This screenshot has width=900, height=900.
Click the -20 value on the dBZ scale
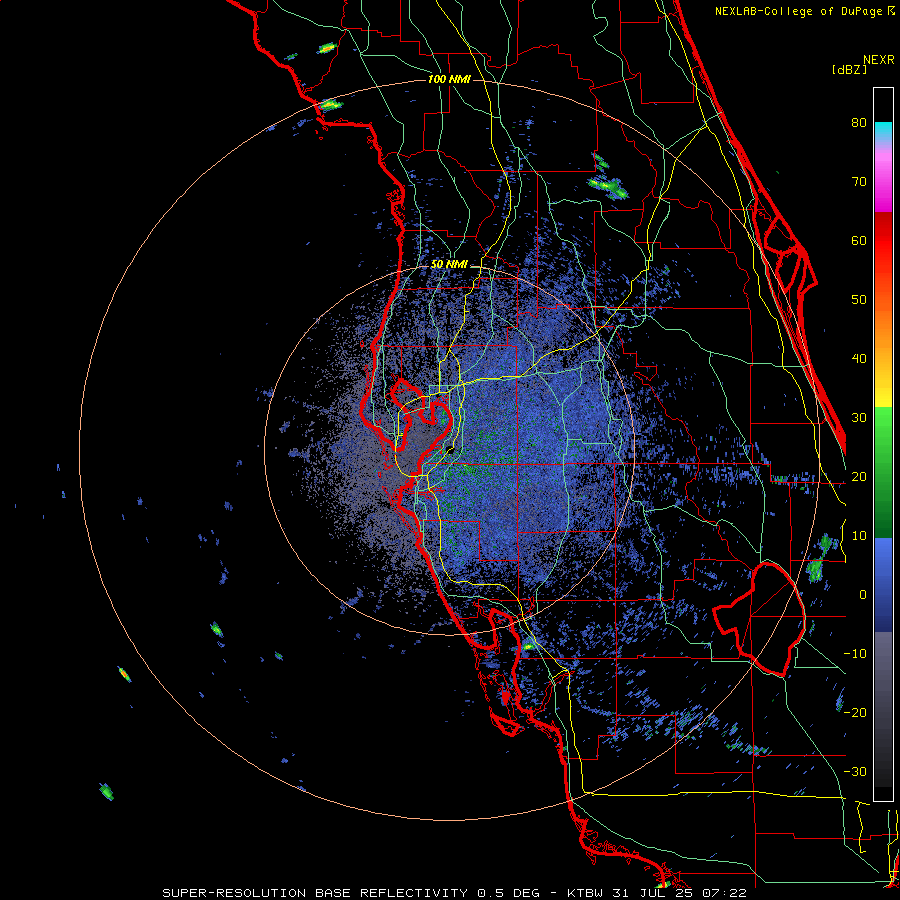click(855, 712)
